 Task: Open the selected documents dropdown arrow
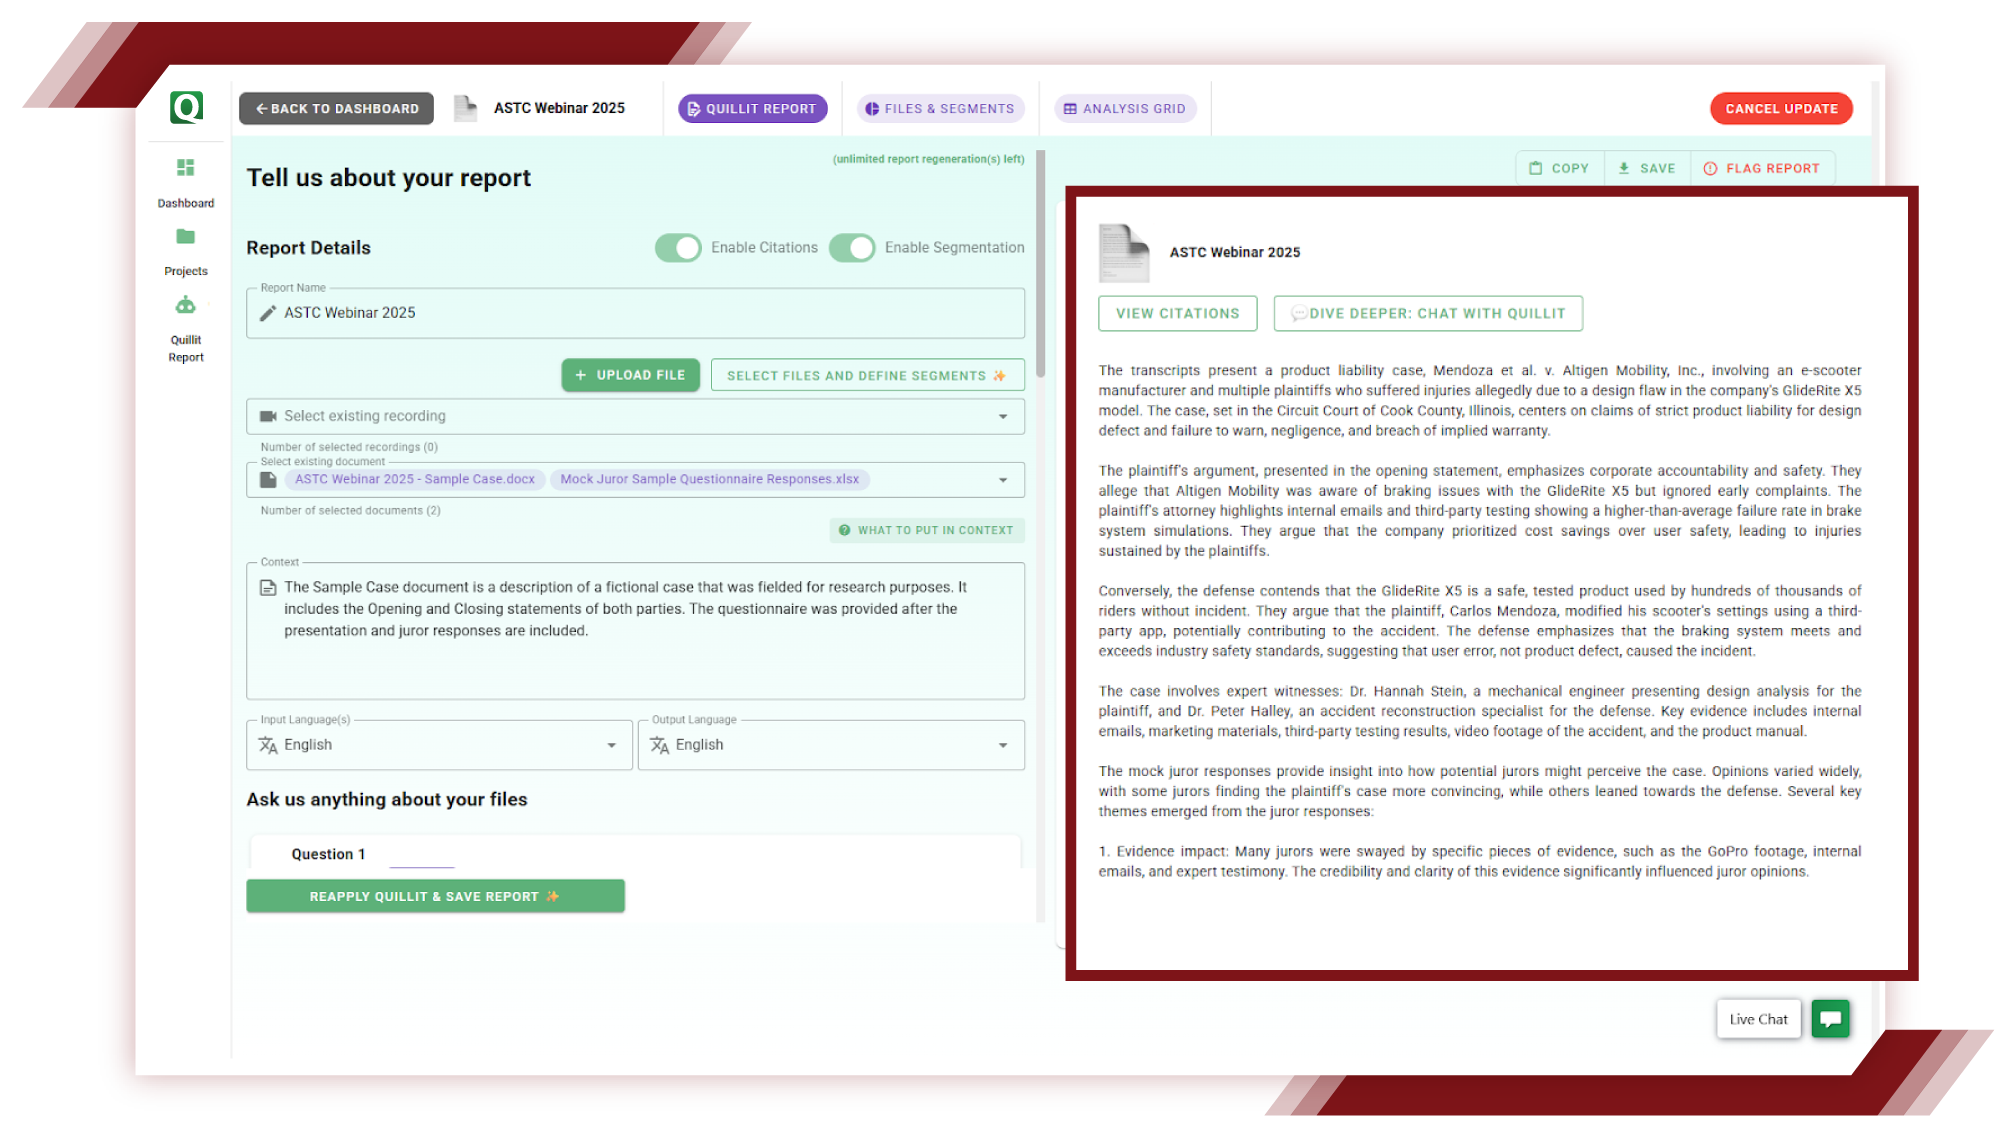pyautogui.click(x=1003, y=480)
